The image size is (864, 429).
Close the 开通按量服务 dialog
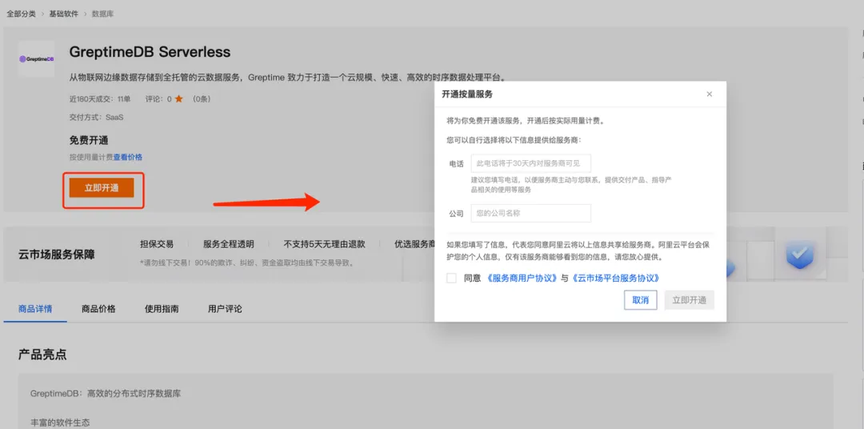pos(709,94)
